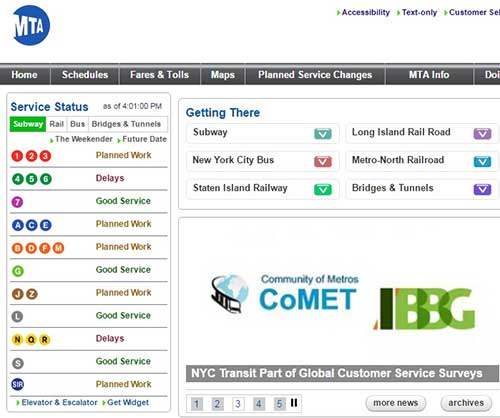Select the red 1 line bullet
Screen dimensions: 500x418
pos(17,156)
